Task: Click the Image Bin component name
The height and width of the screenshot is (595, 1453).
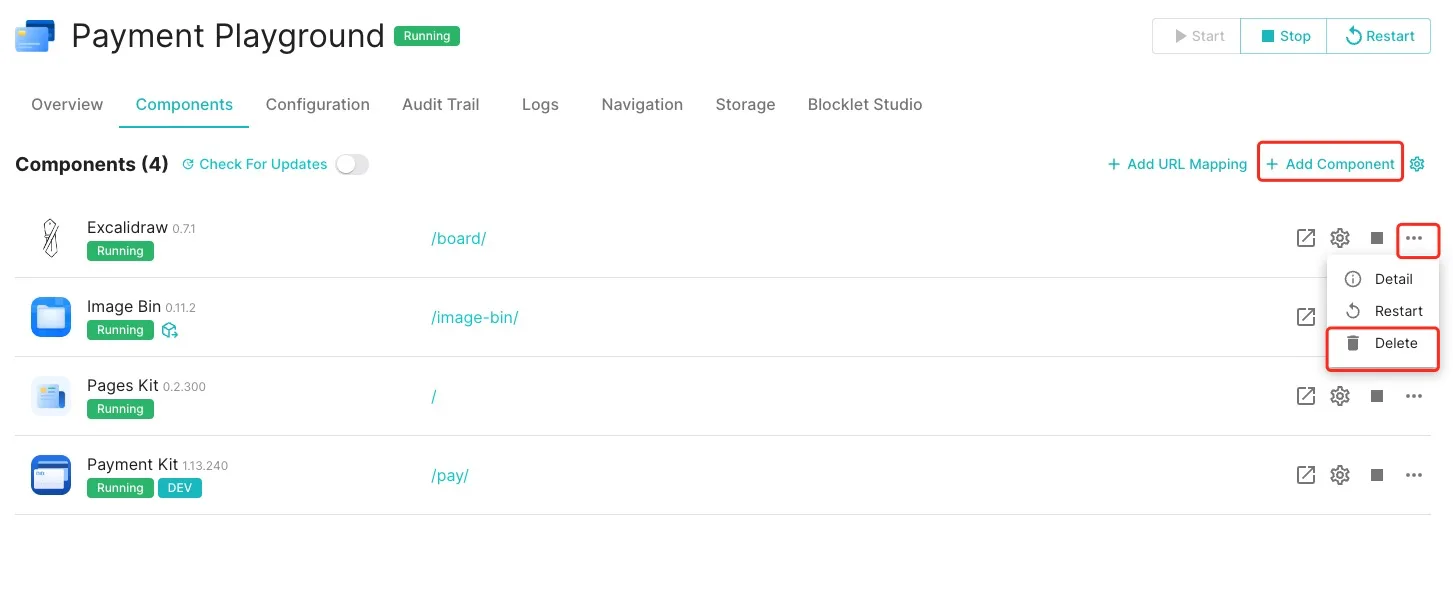Action: click(124, 306)
